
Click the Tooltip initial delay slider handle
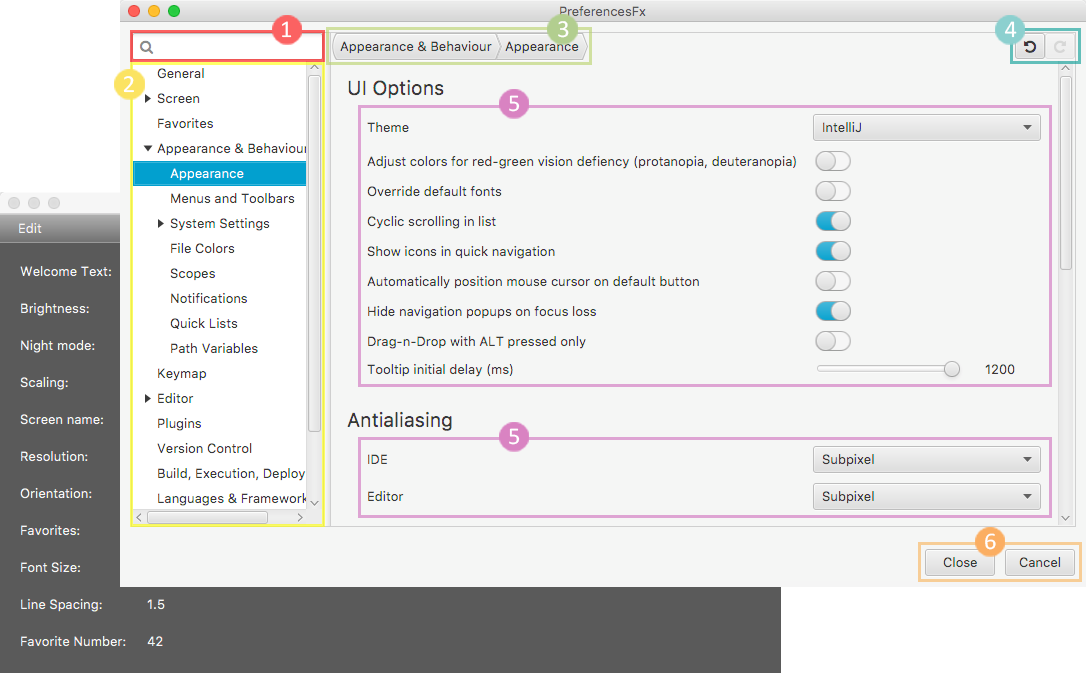click(951, 368)
